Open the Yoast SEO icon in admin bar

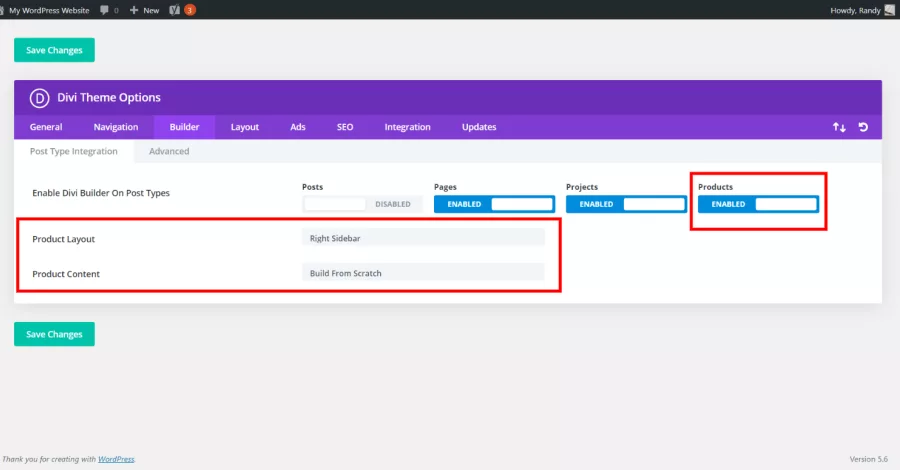[x=174, y=10]
